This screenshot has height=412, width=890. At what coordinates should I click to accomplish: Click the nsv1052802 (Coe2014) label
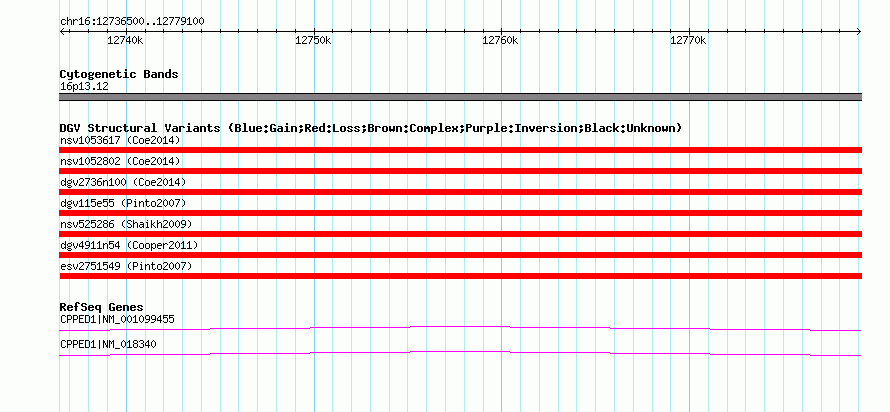[x=120, y=161]
